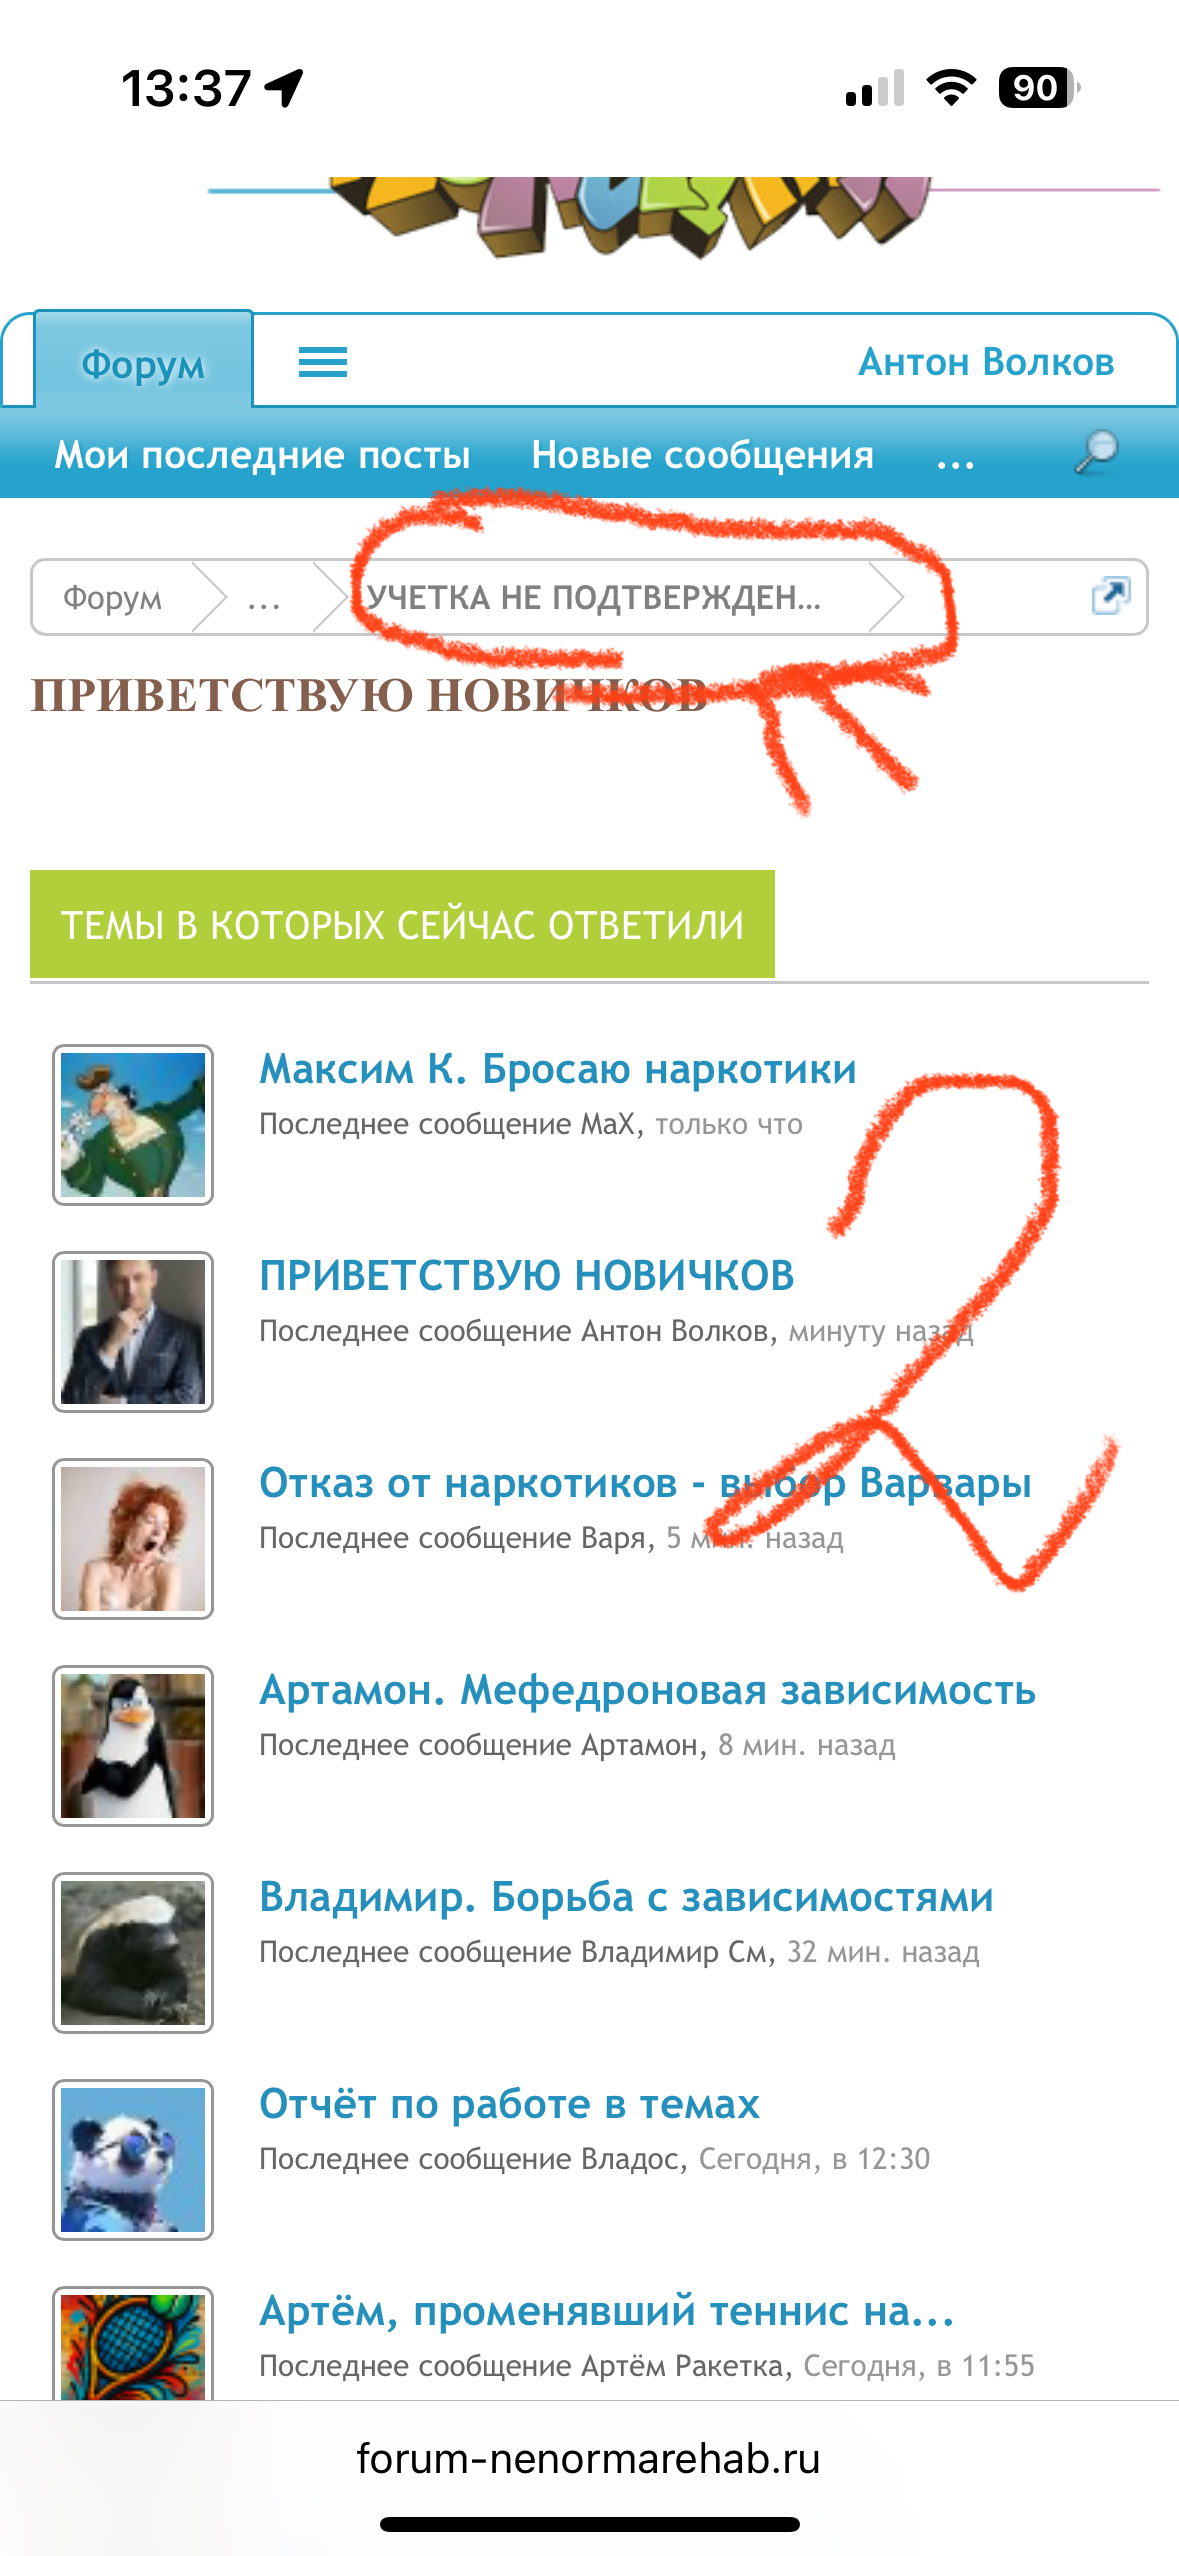Click the honey badger avatar thumbnail

[133, 1953]
